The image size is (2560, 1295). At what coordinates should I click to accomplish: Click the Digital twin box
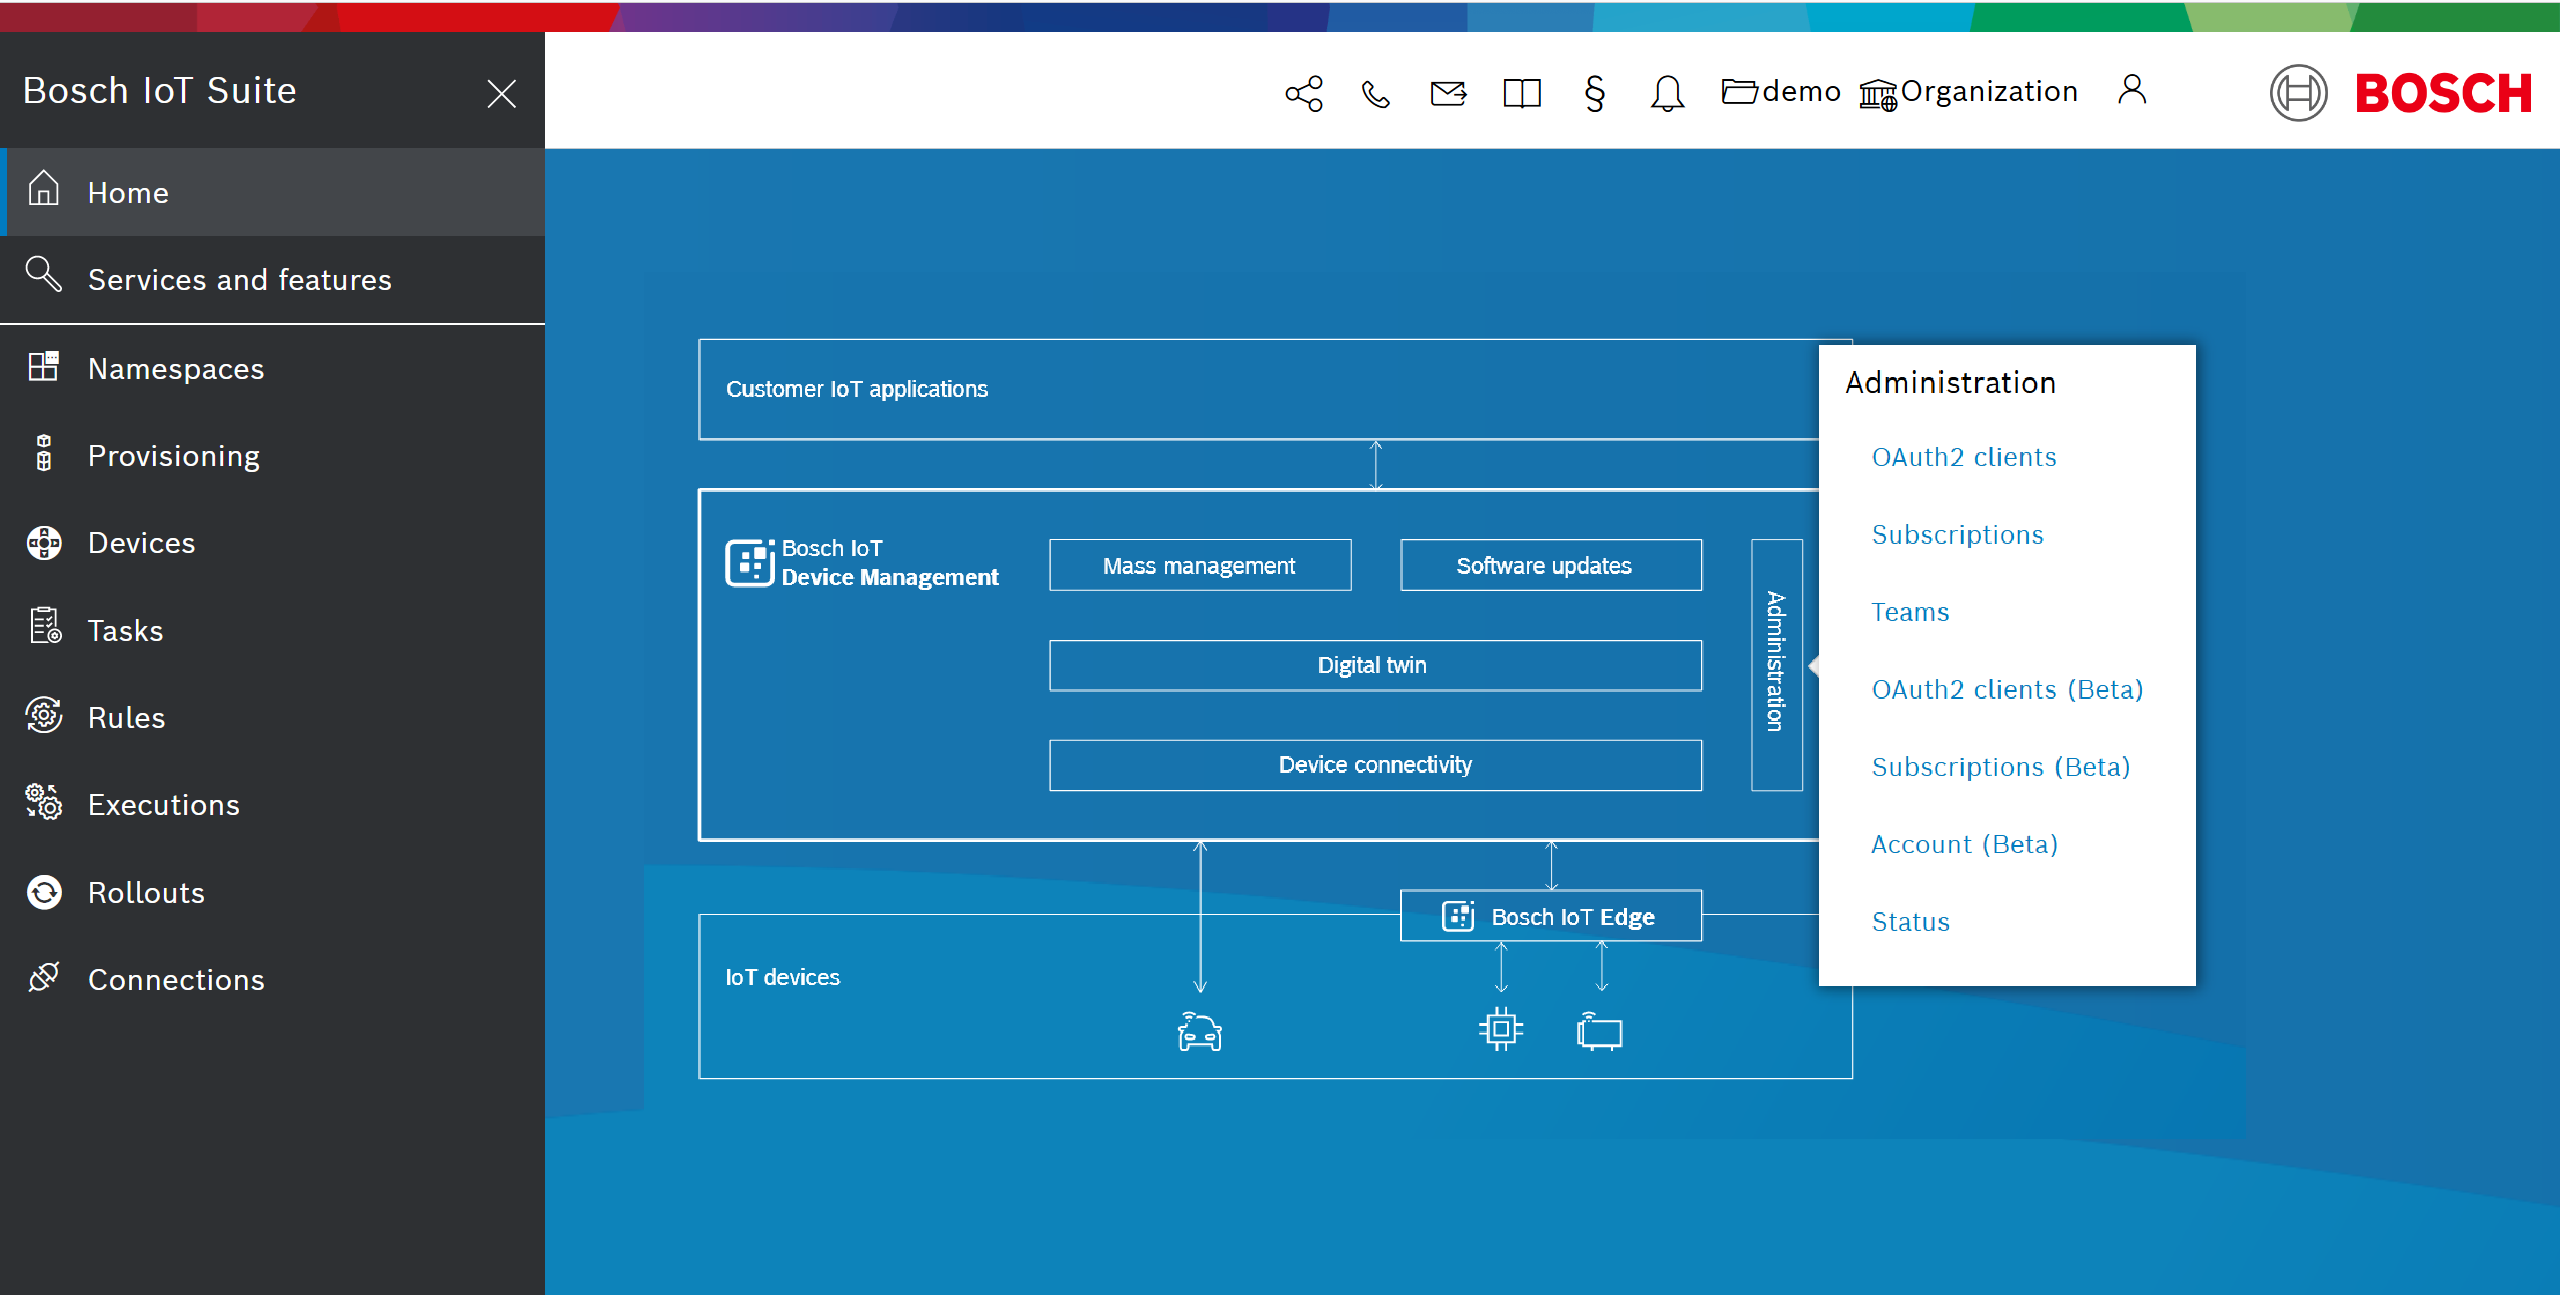pos(1376,665)
